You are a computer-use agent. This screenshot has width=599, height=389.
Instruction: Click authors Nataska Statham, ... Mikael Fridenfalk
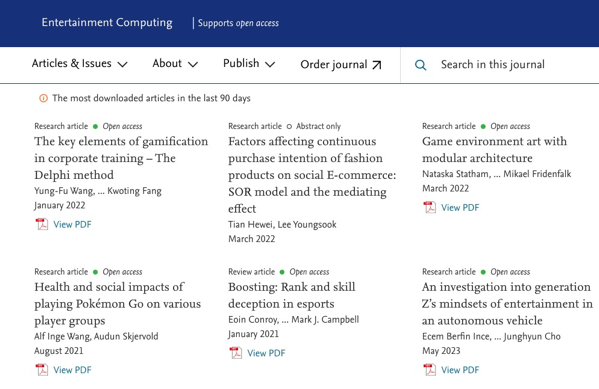coord(497,174)
